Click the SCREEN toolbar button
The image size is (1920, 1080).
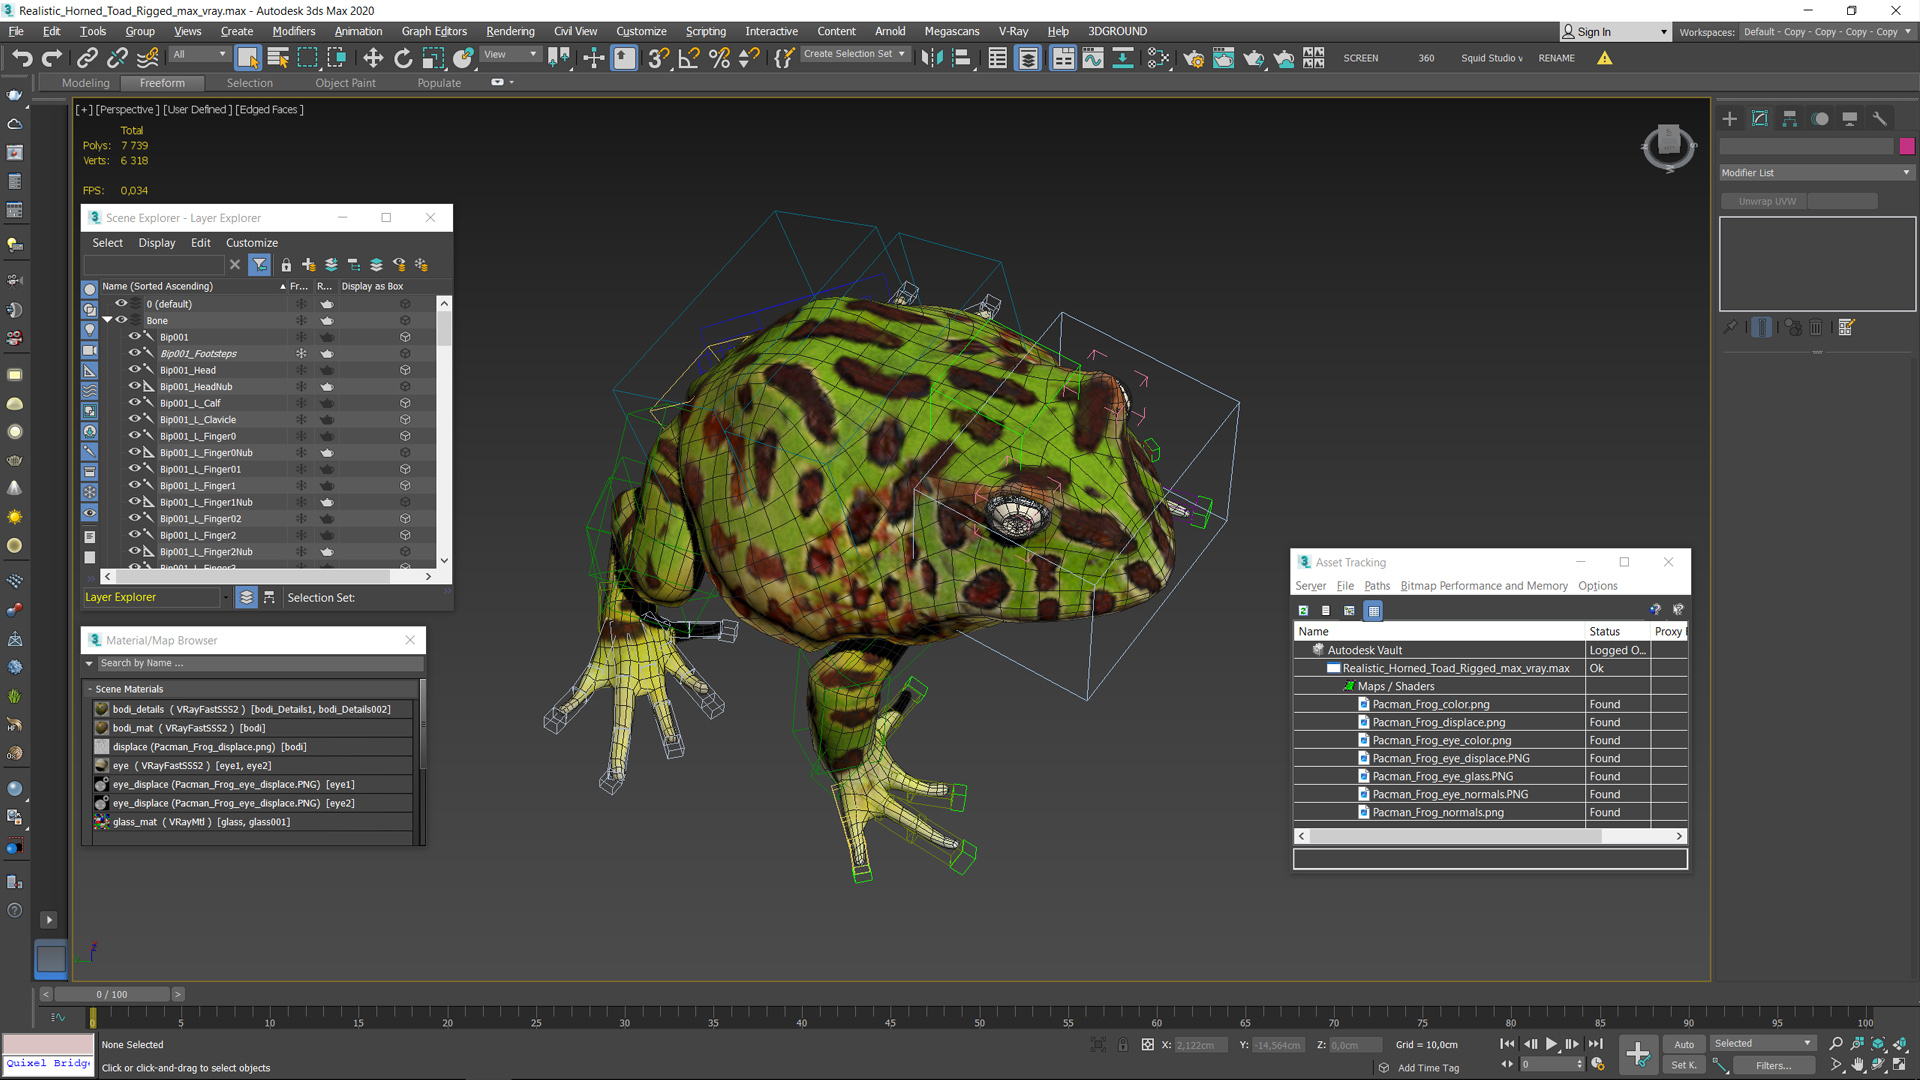1360,58
